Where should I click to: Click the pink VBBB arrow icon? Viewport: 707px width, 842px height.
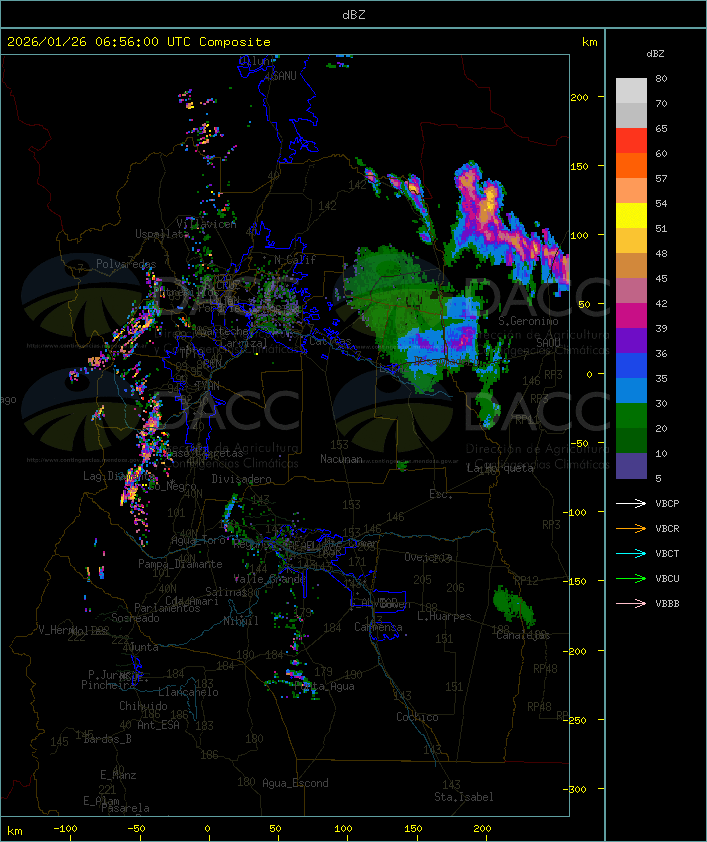[x=631, y=604]
